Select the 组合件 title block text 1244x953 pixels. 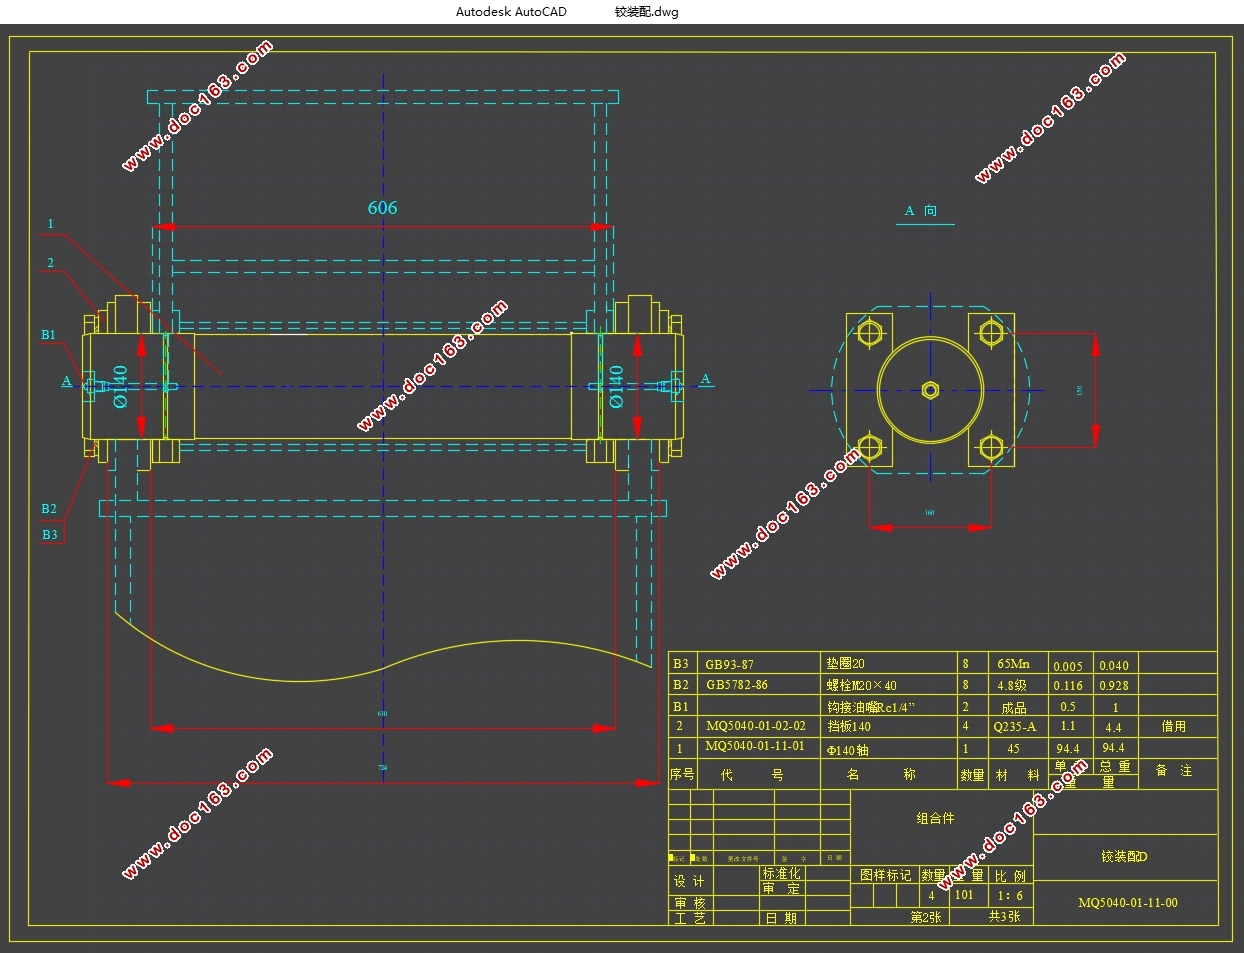(x=936, y=818)
